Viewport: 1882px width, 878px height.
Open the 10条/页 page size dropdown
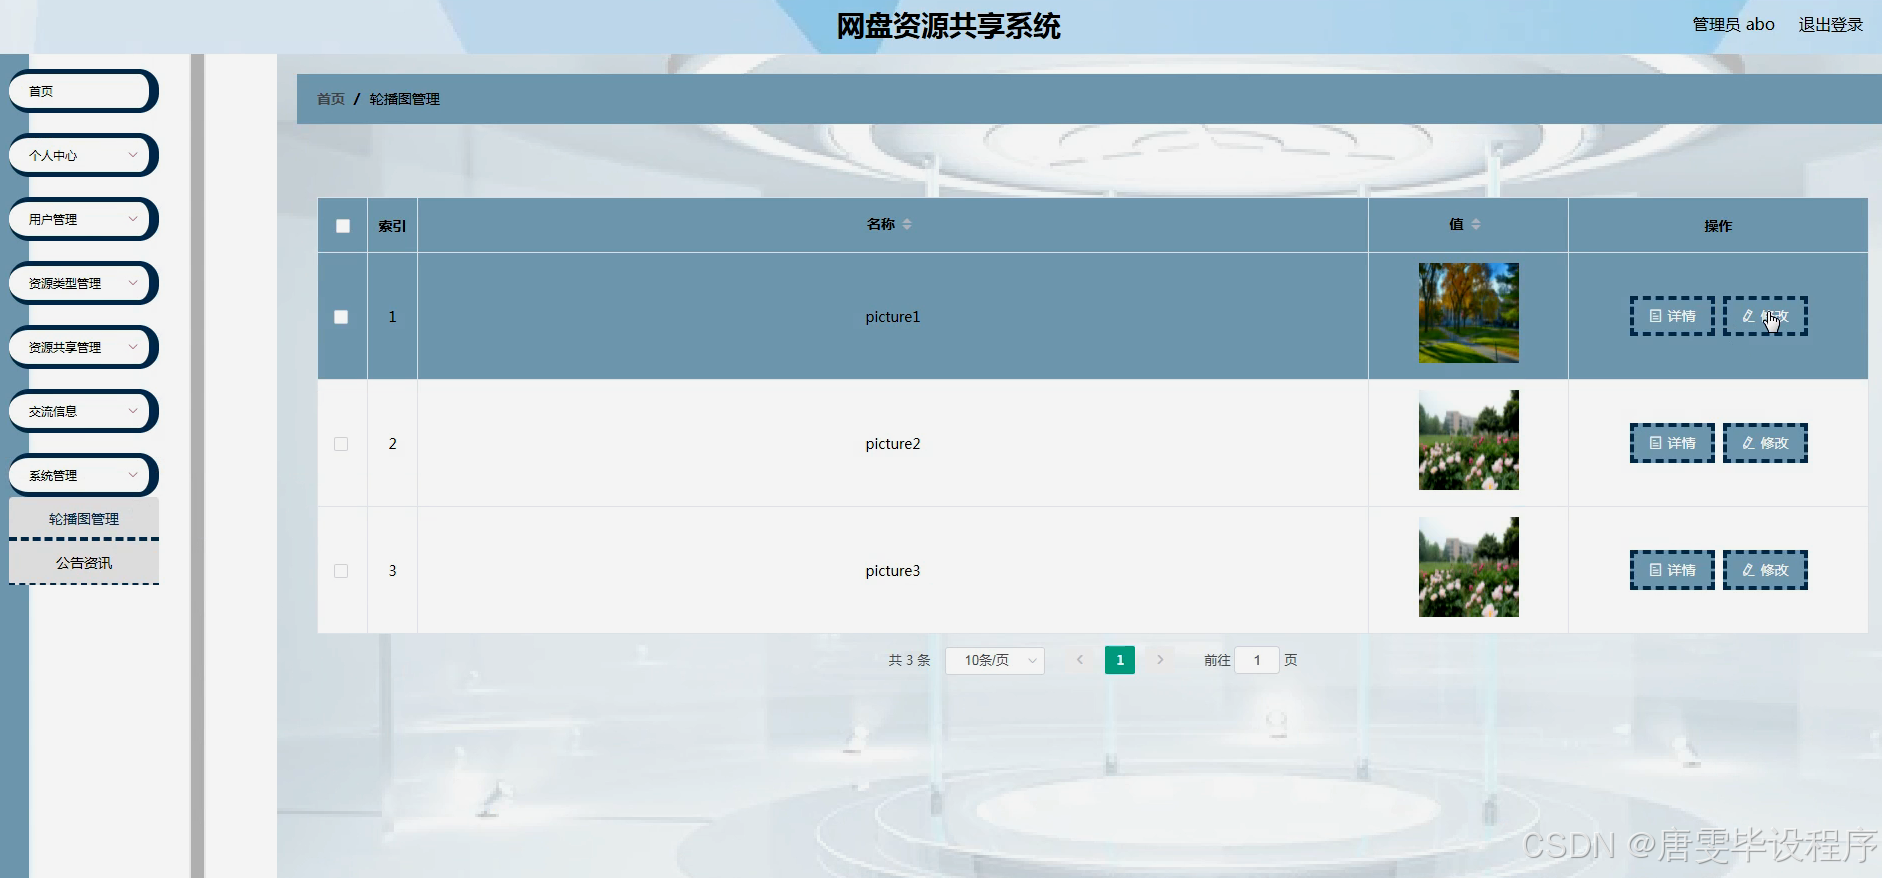(995, 660)
